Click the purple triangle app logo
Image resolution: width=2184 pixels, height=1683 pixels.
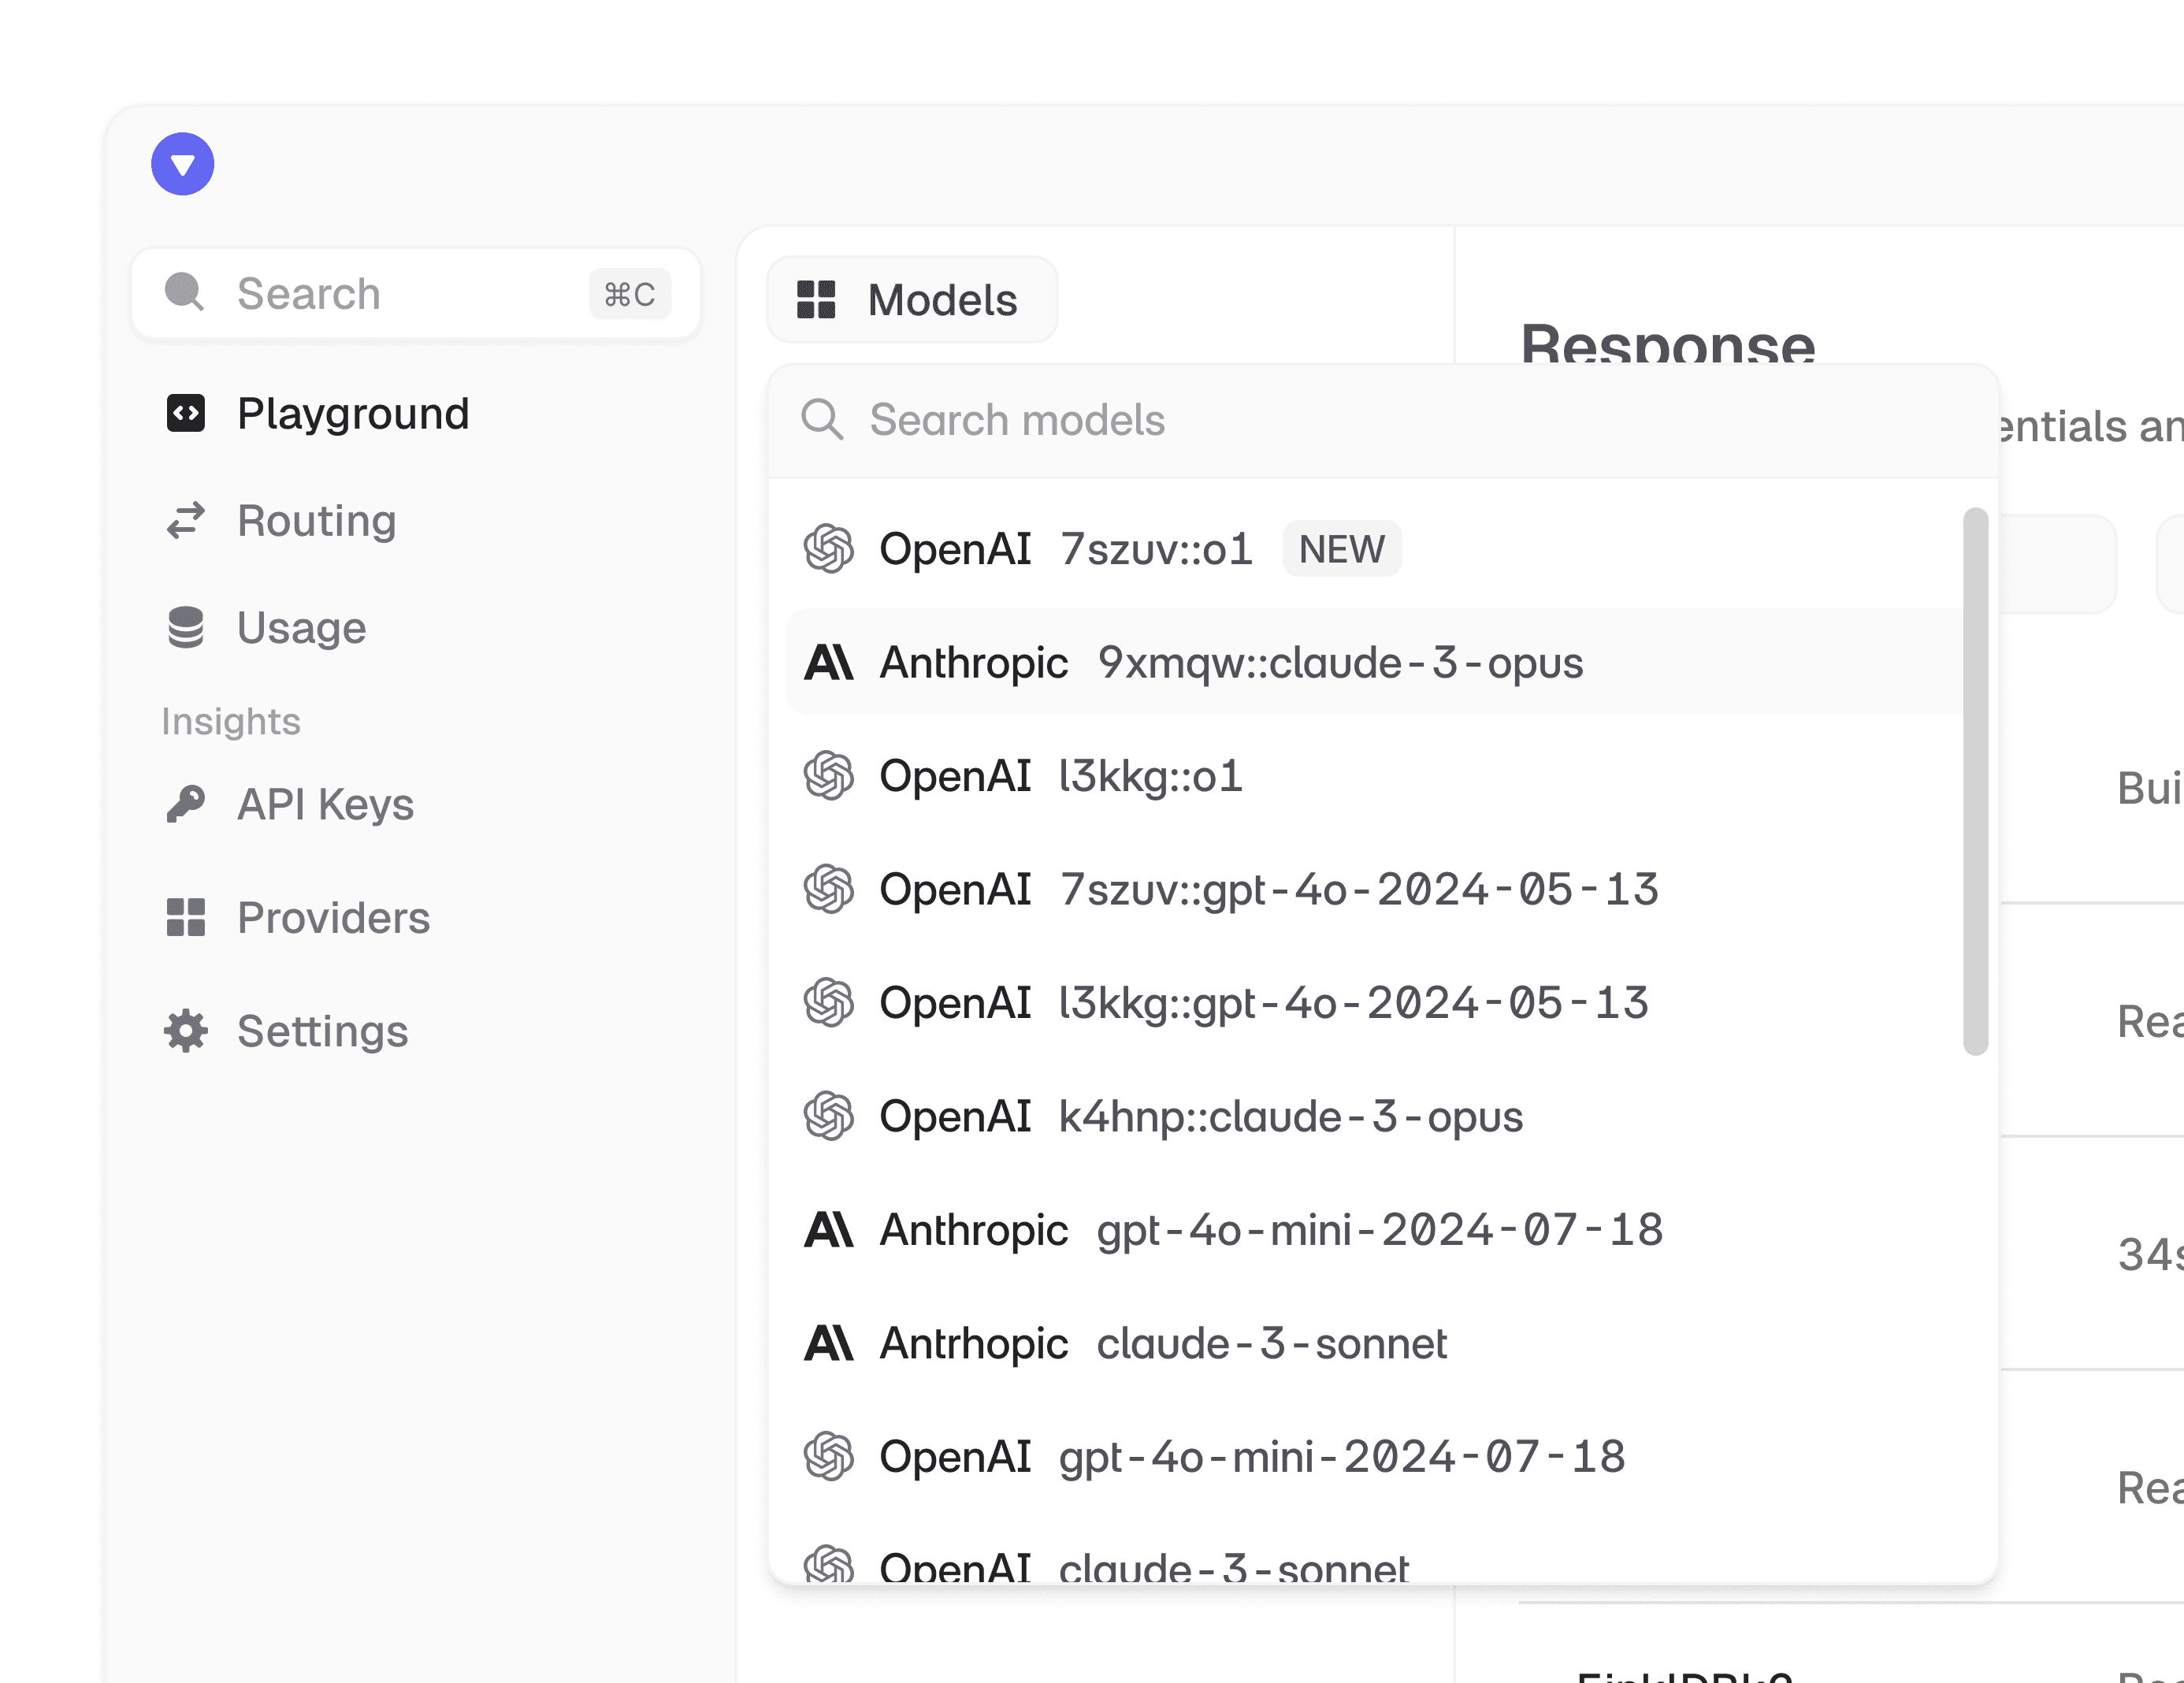[182, 164]
